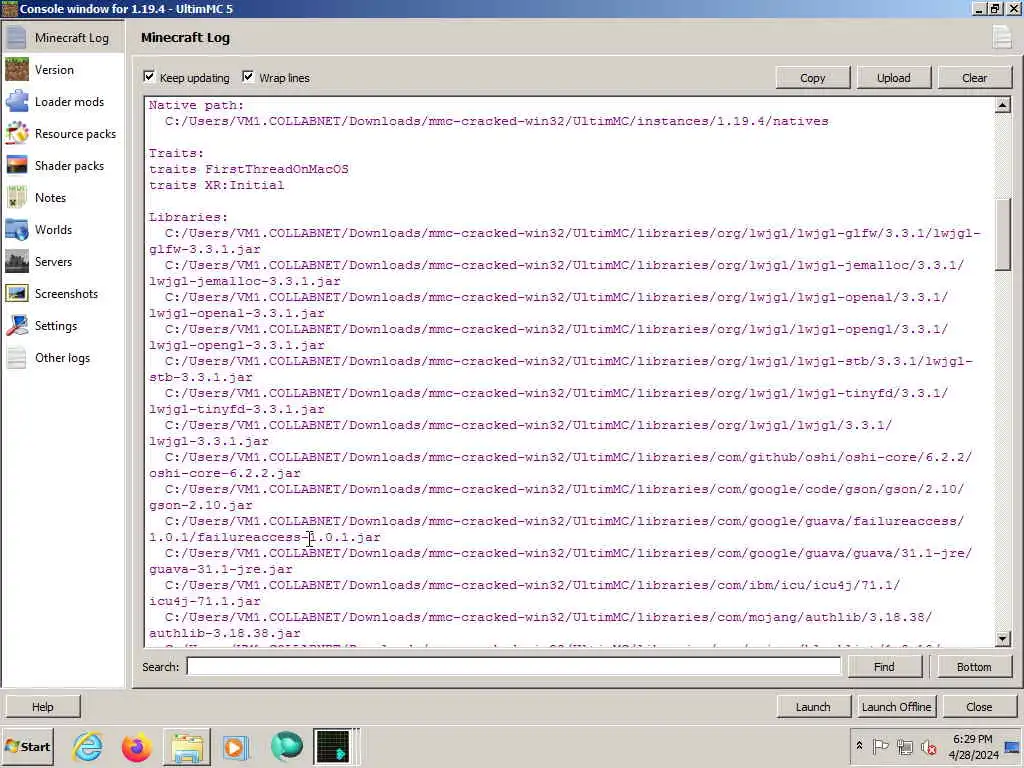The width and height of the screenshot is (1024, 768).
Task: Switch to the Settings page
Action: (63, 326)
